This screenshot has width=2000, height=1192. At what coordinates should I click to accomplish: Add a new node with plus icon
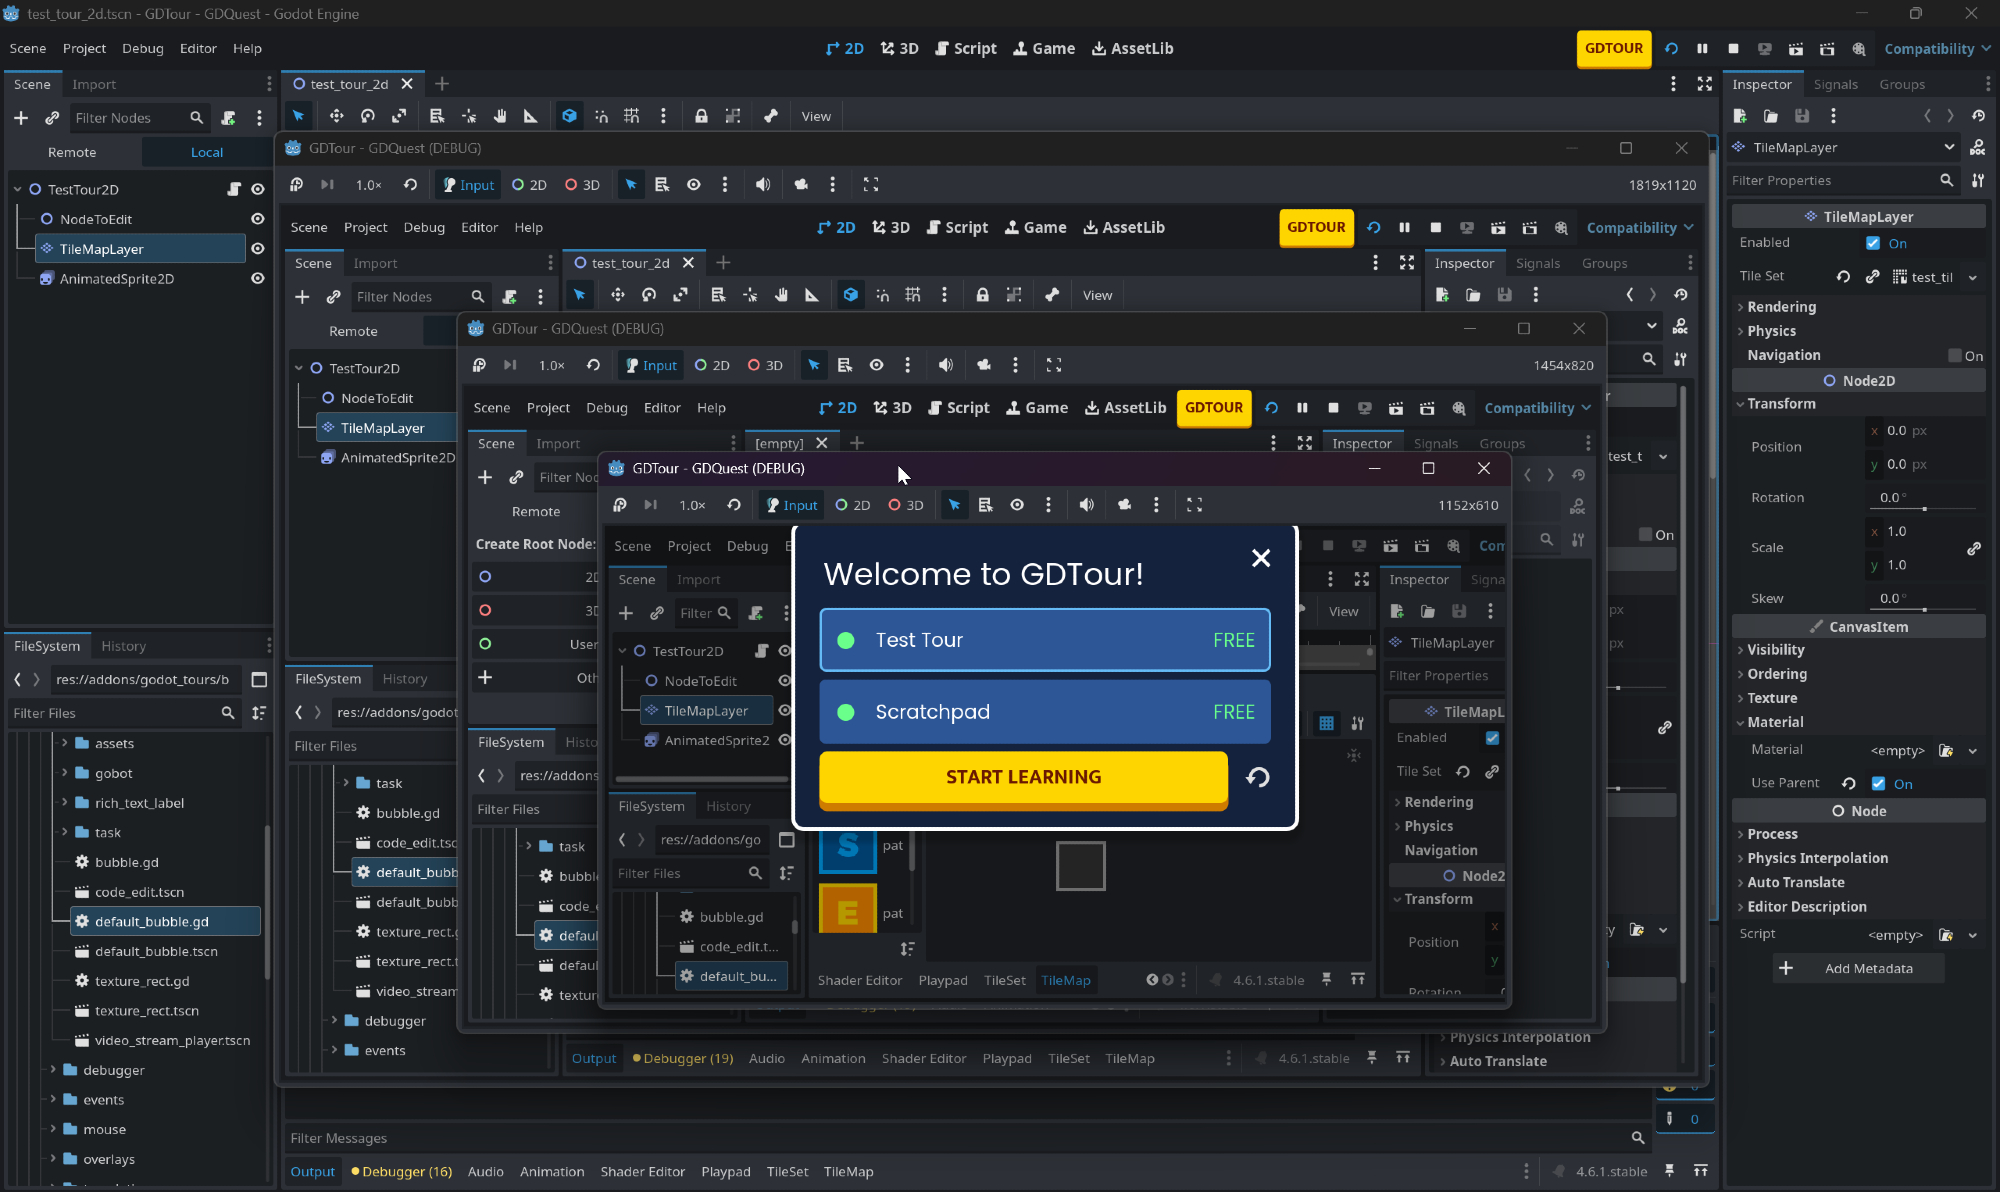coord(21,118)
